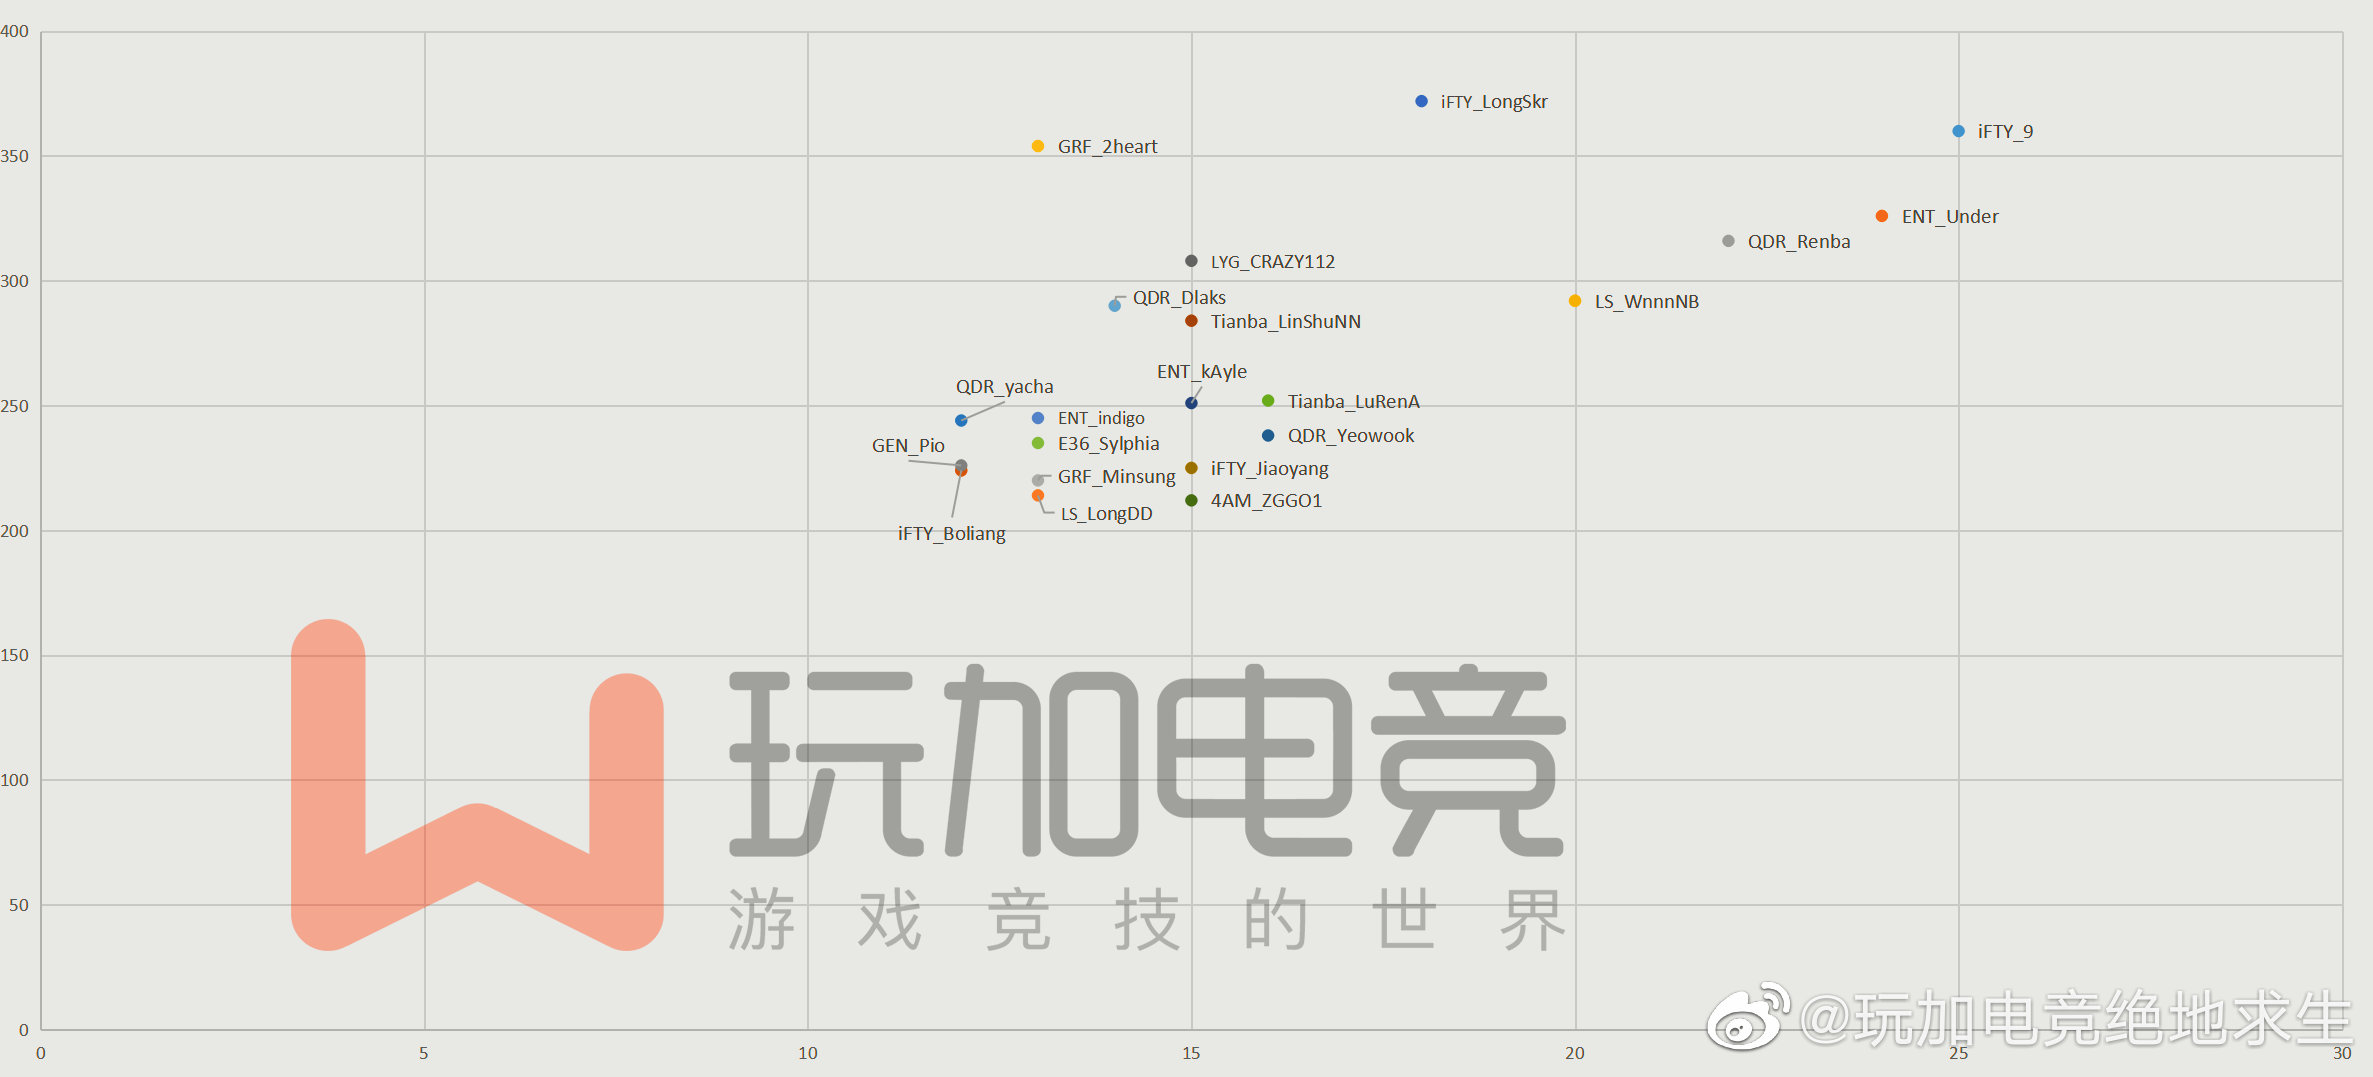
Task: Click the GEN_Pio label
Action: tap(908, 446)
